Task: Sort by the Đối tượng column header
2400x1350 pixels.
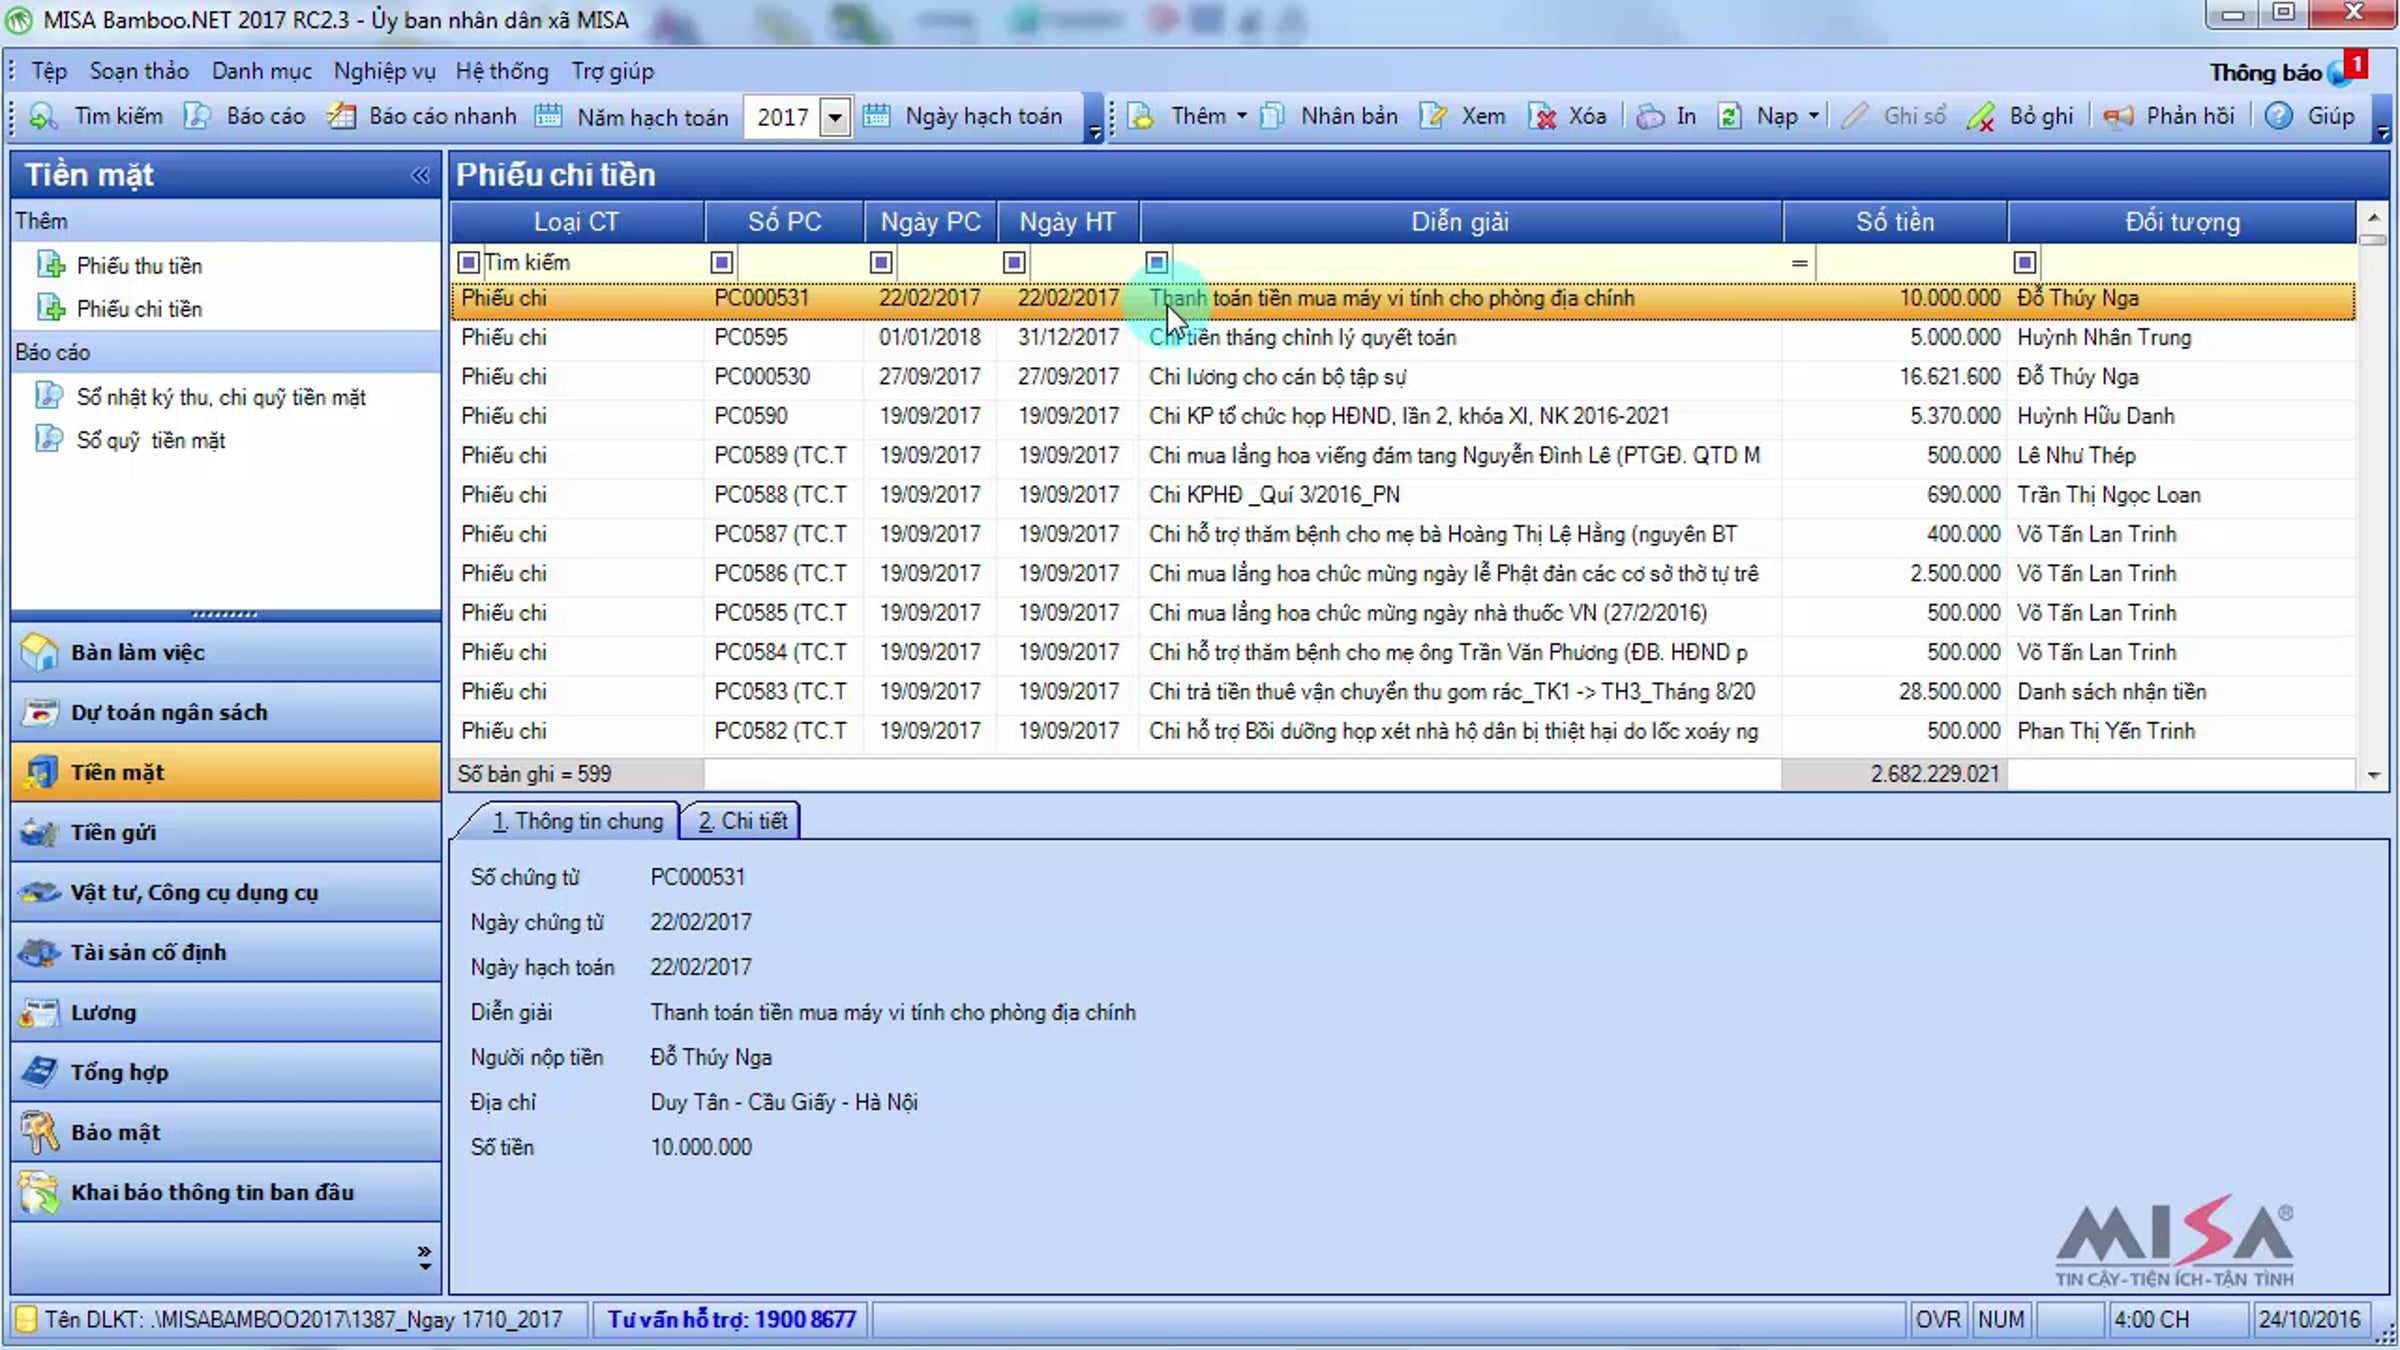Action: 2182,222
